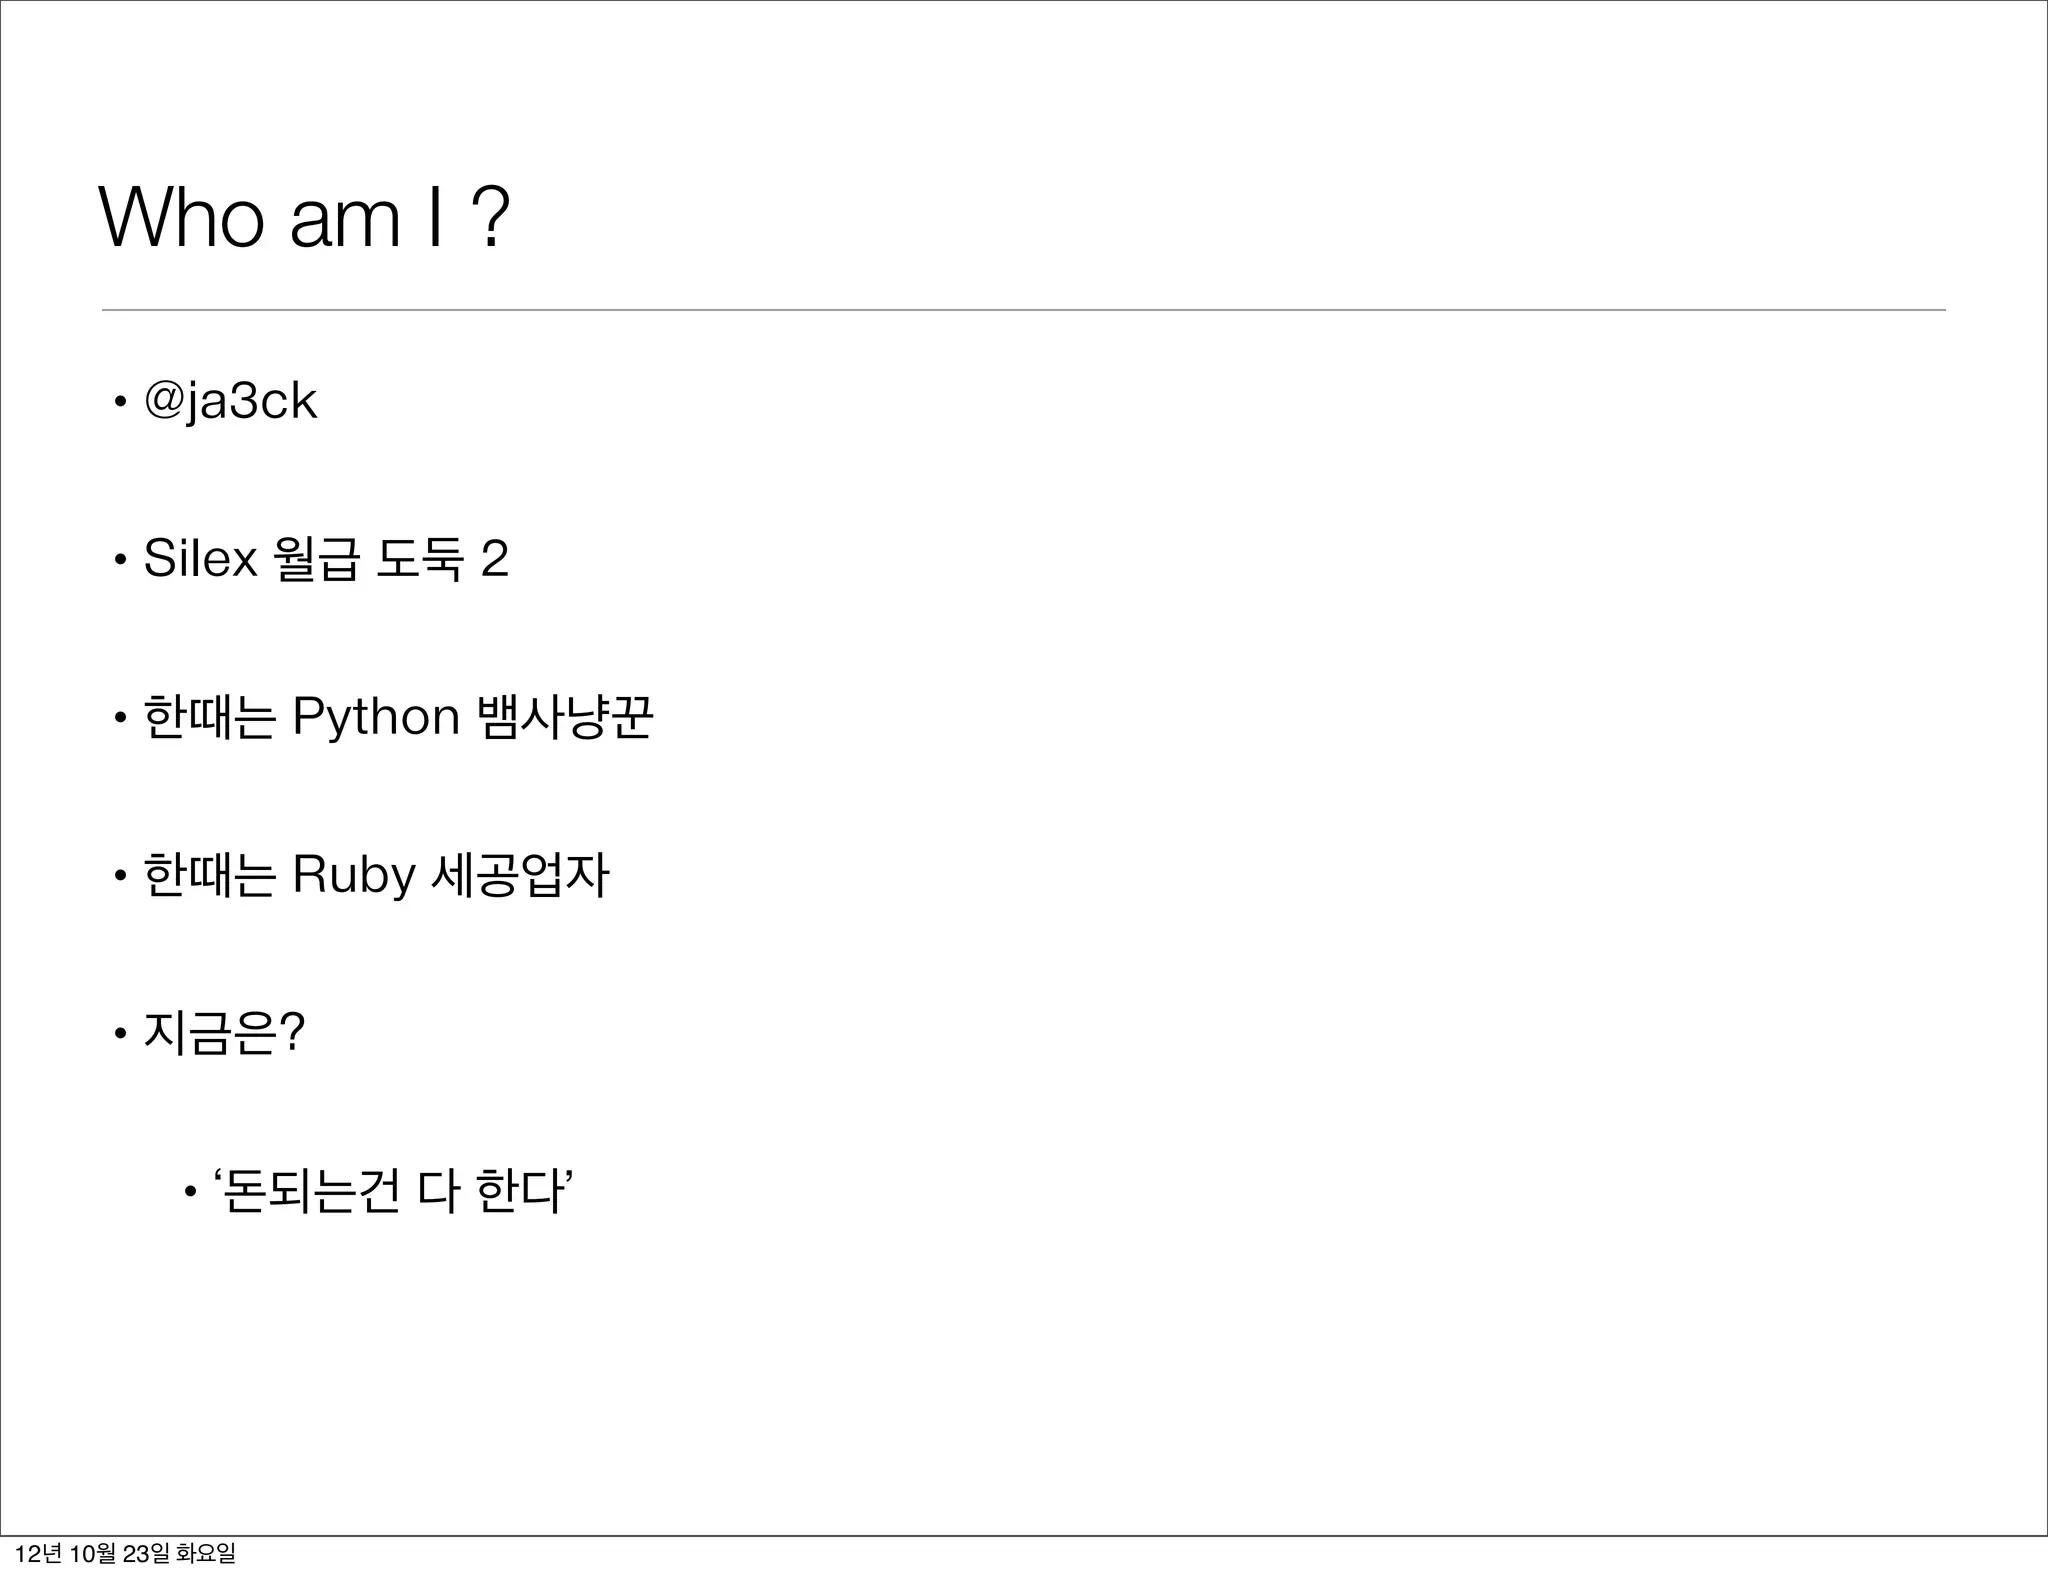Click the date footer "12년 10월 23일 화요일"
2048x1576 pixels.
click(126, 1554)
